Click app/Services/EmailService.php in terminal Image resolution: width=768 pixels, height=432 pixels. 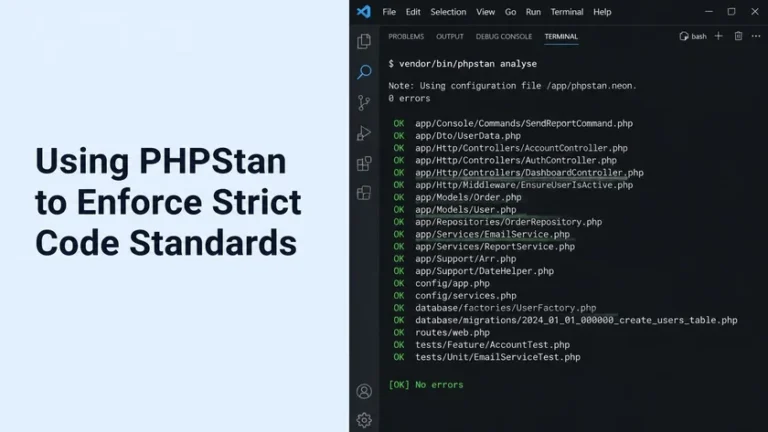492,234
